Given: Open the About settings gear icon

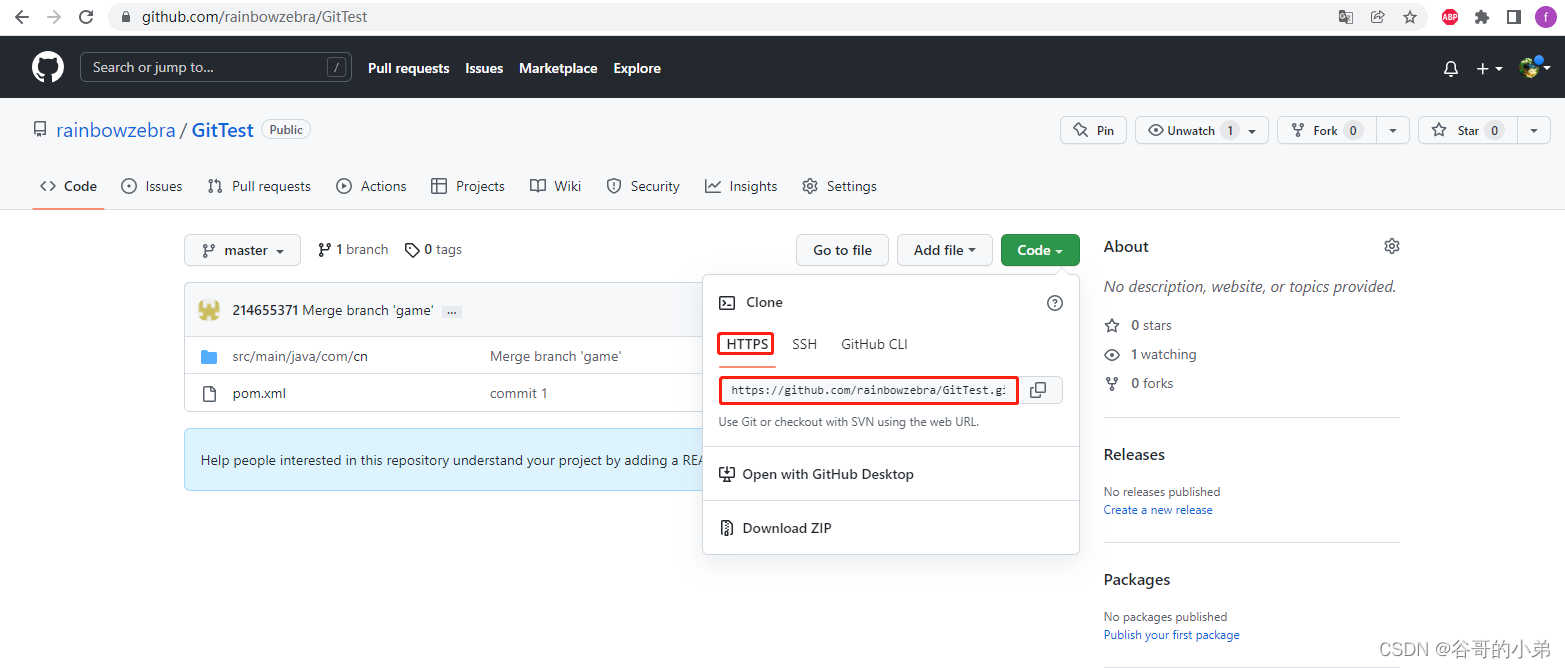Looking at the screenshot, I should (x=1391, y=246).
